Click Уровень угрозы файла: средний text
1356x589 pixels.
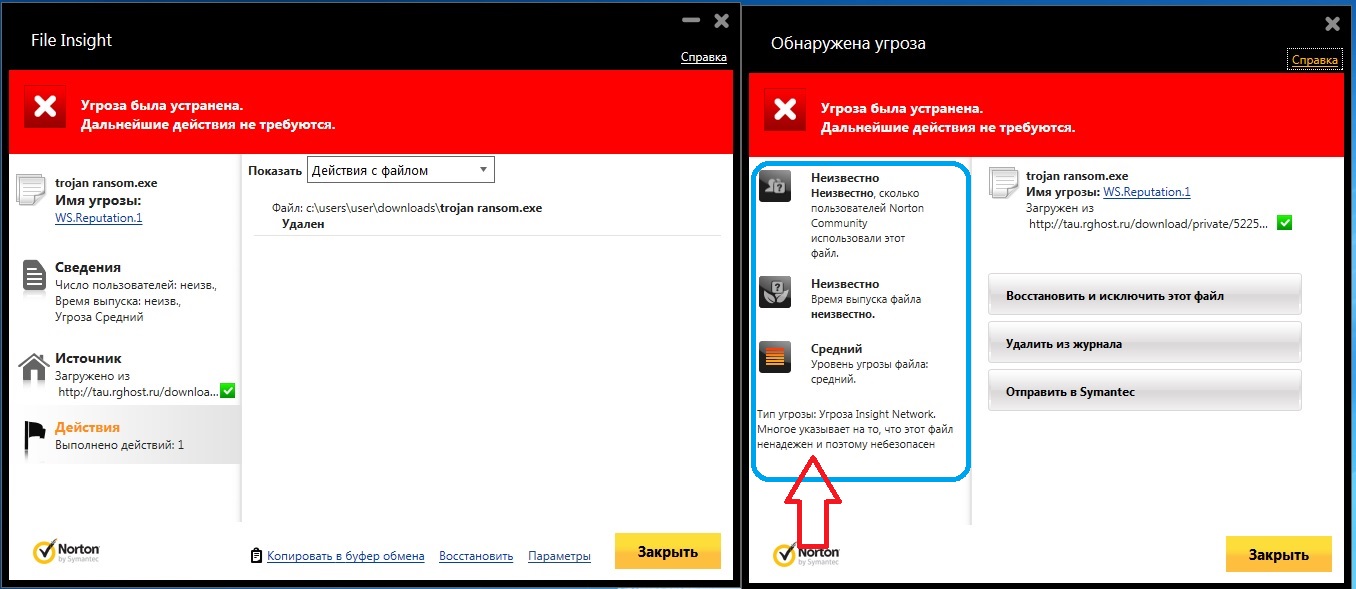pos(869,372)
